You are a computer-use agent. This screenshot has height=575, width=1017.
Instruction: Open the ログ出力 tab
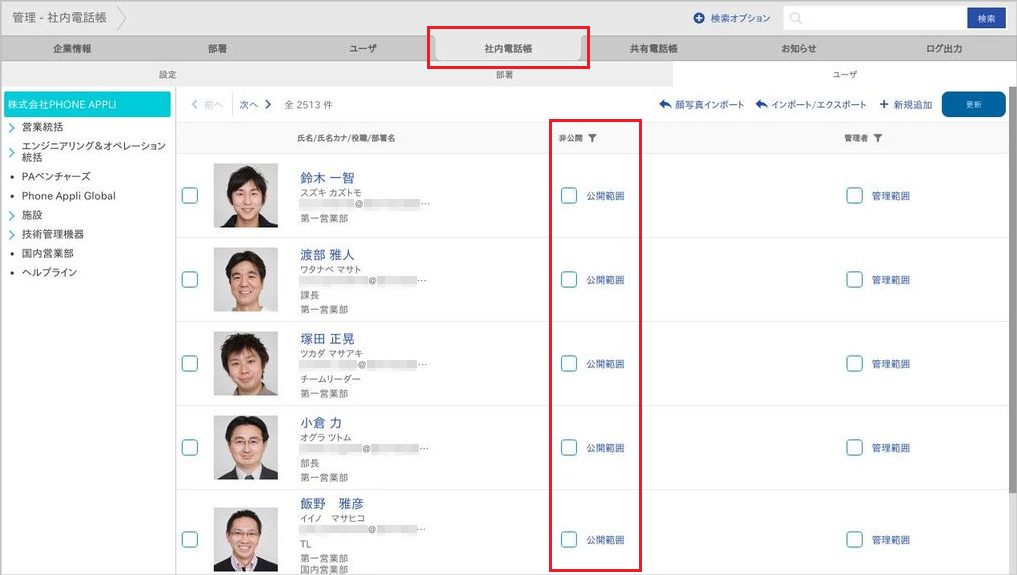point(944,48)
